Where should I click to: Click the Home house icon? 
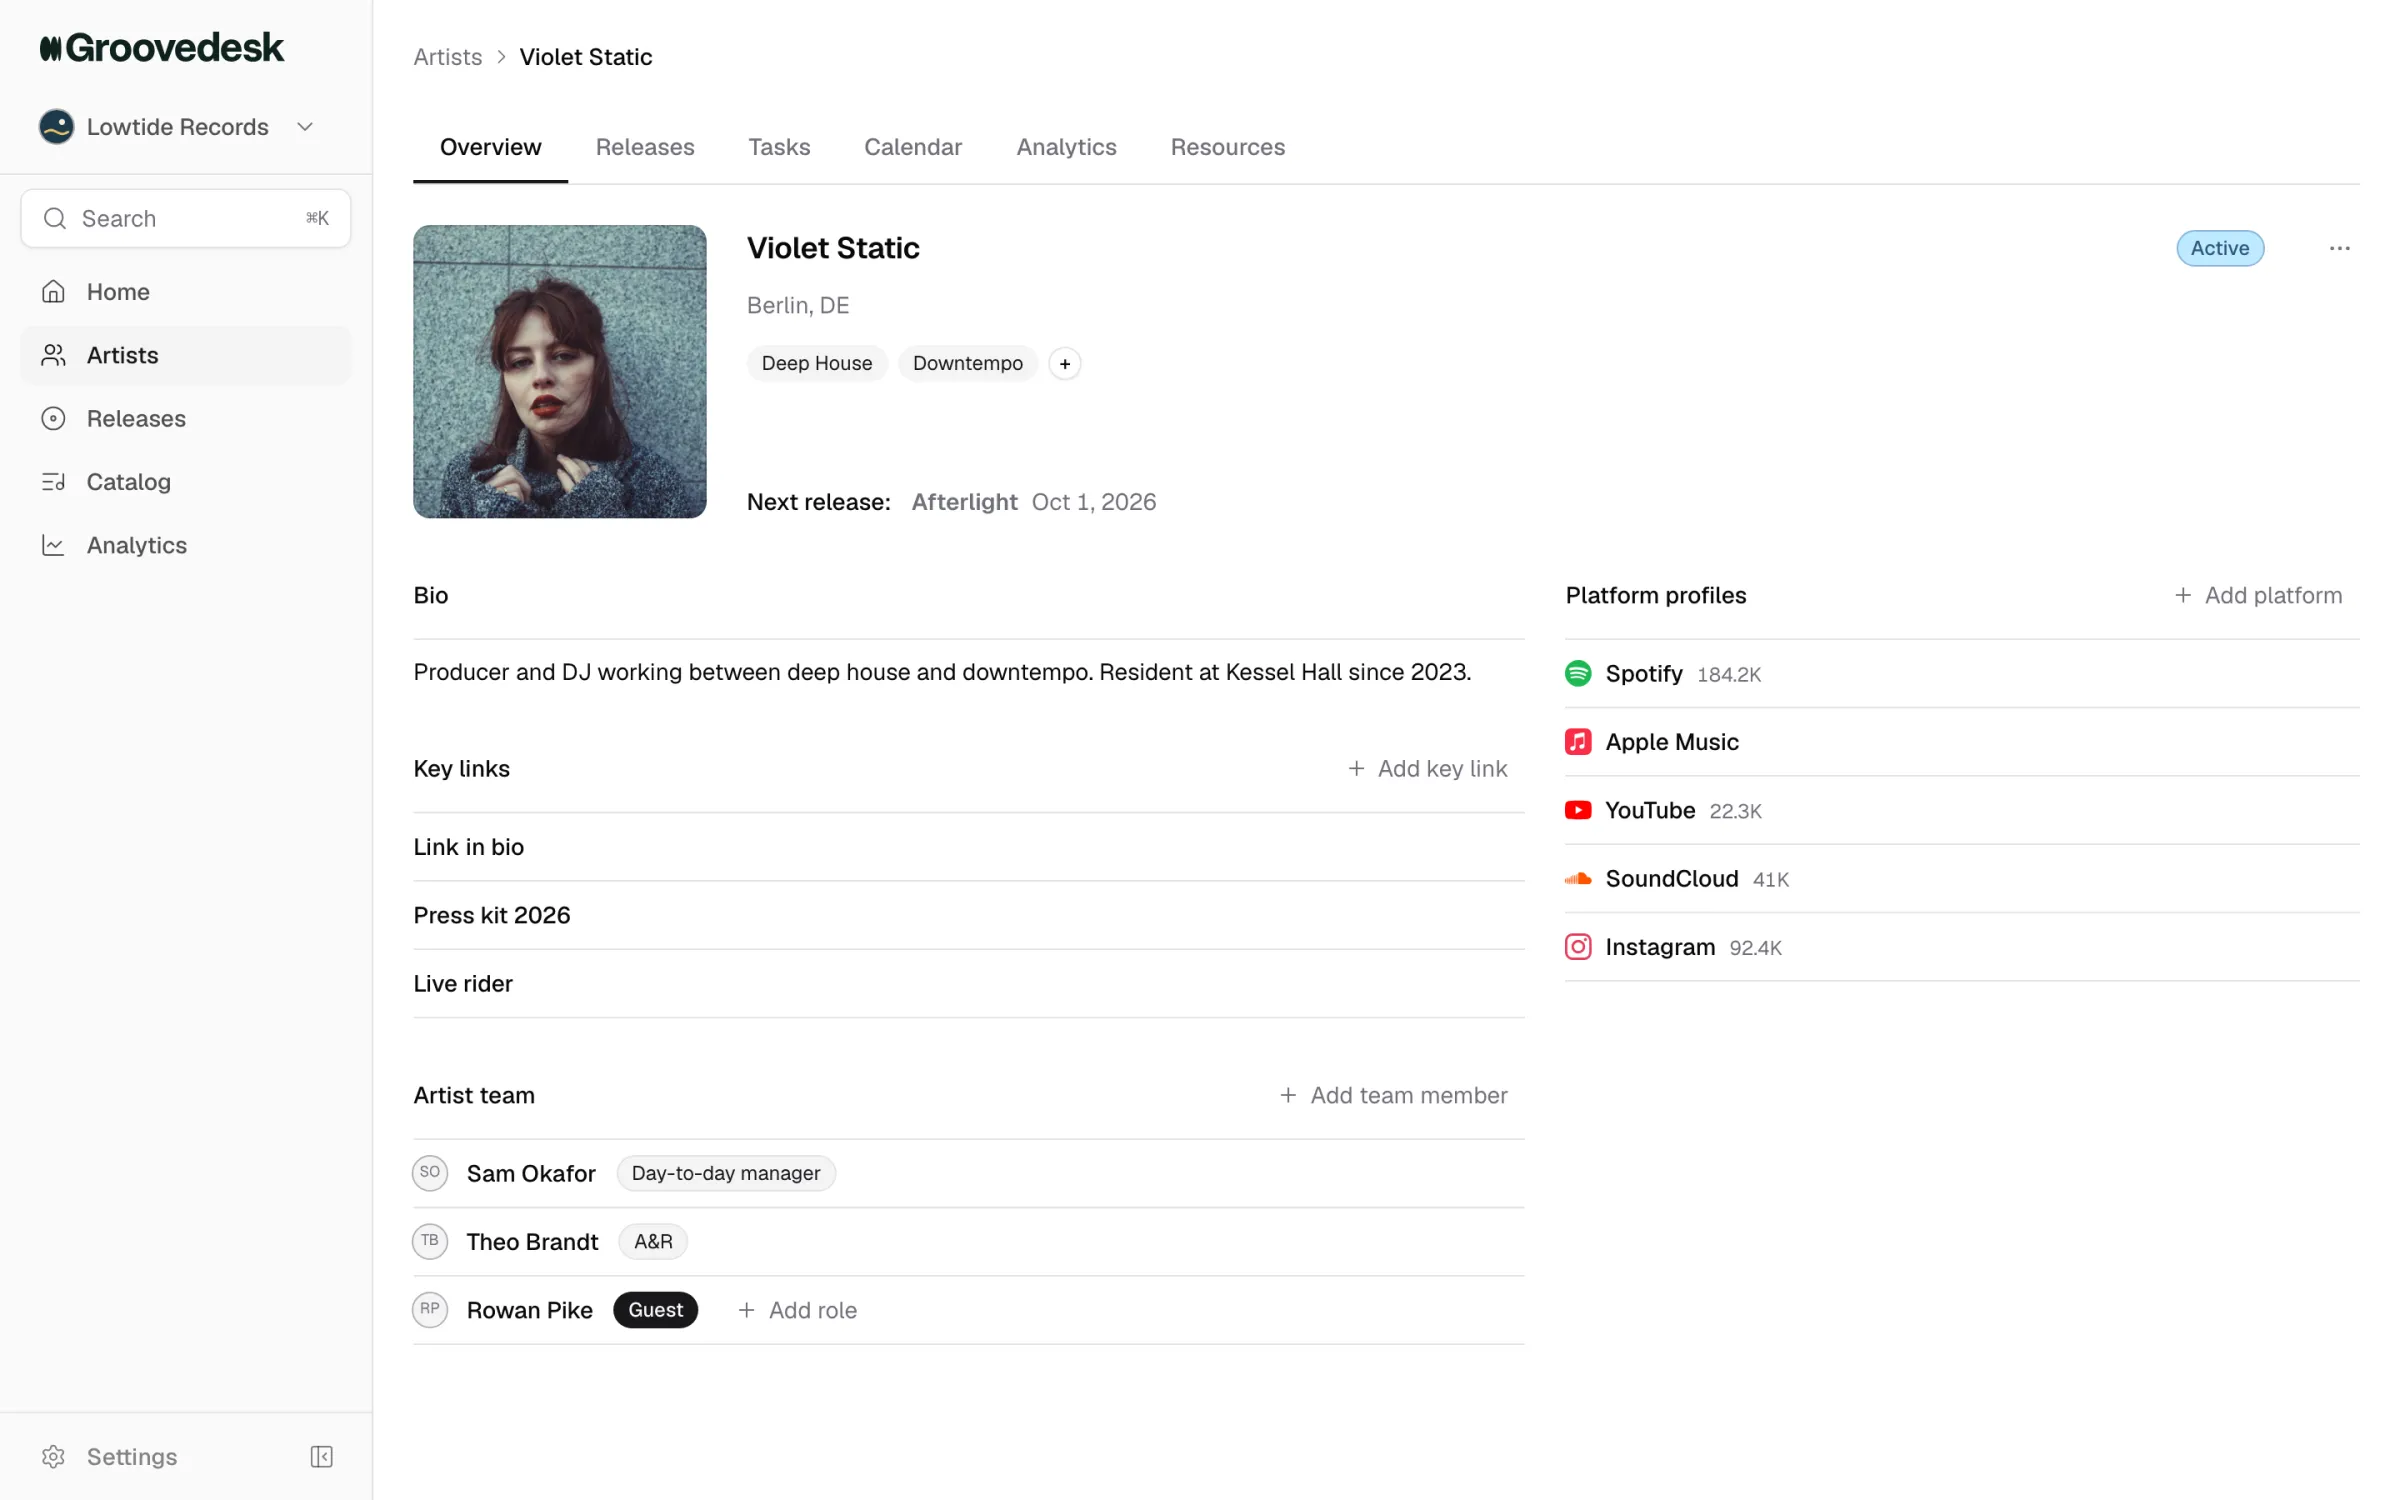pyautogui.click(x=53, y=292)
